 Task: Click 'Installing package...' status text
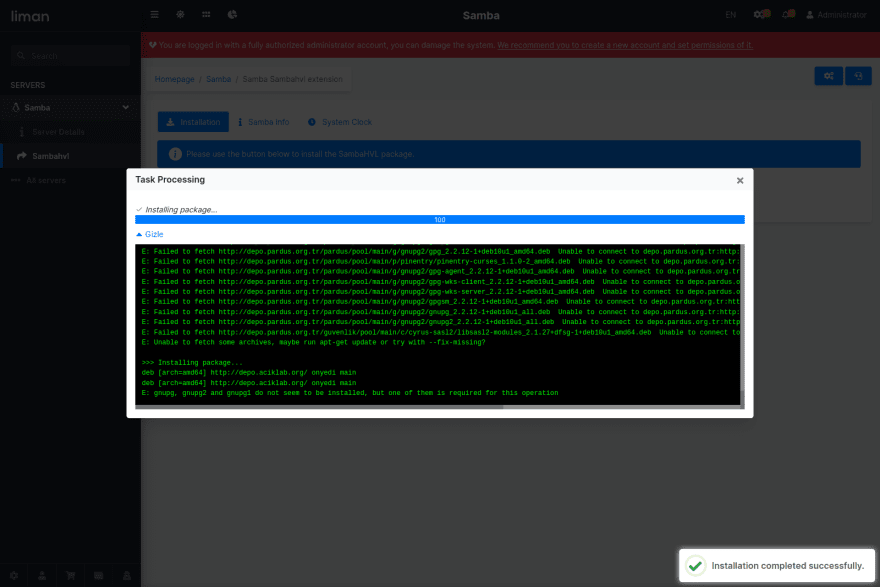coord(181,210)
